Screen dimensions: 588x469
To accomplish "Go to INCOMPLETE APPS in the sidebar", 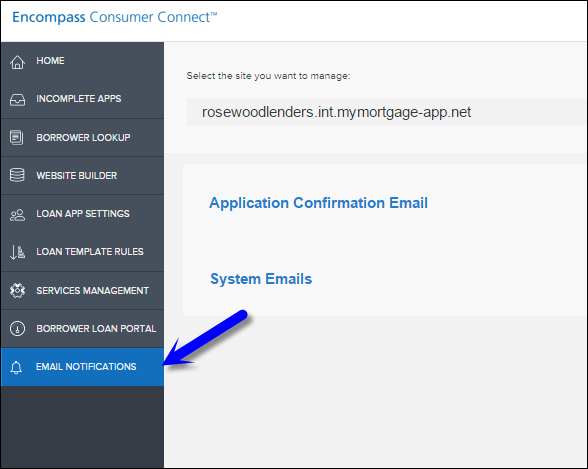I will [x=82, y=99].
